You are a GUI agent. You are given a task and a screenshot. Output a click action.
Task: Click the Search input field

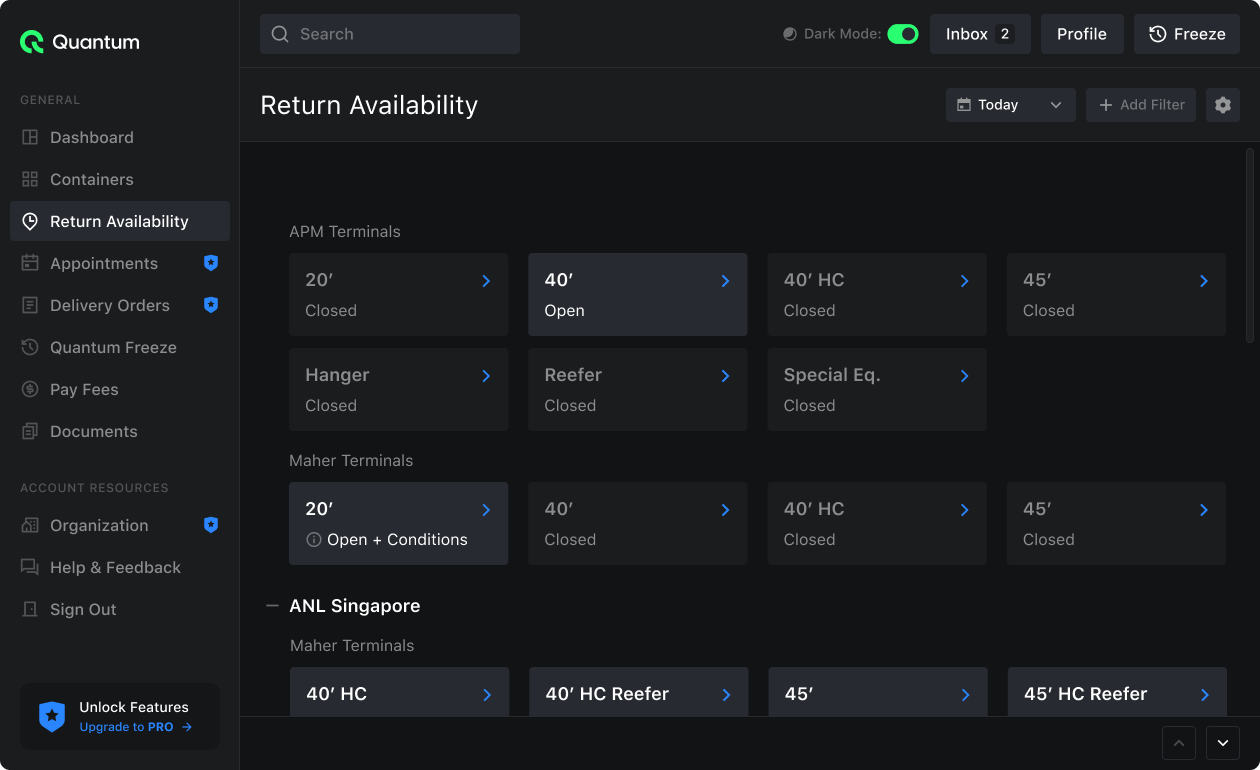[390, 33]
